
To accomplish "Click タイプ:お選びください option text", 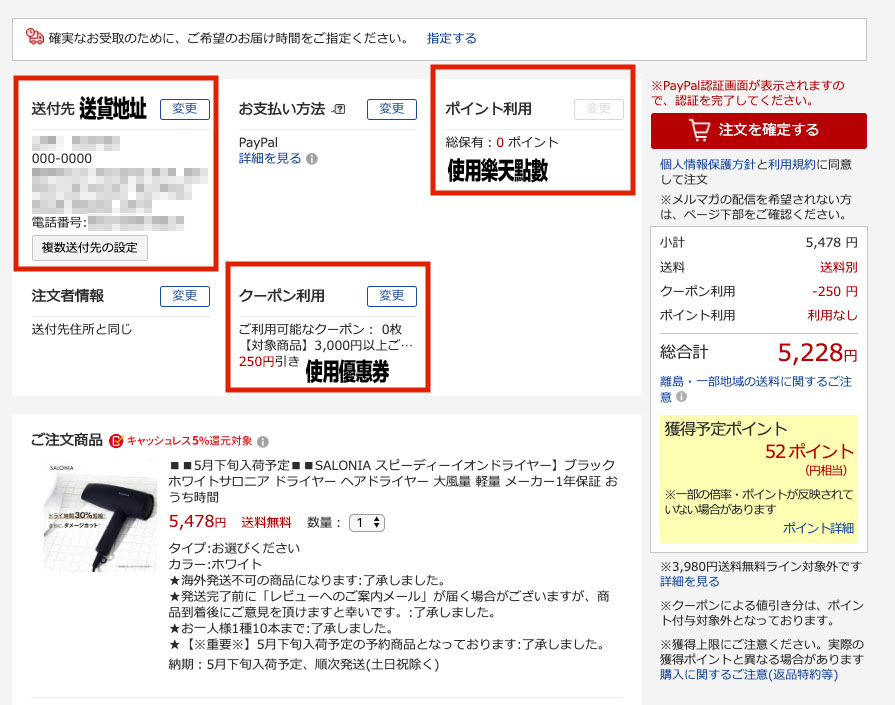I will coord(234,548).
